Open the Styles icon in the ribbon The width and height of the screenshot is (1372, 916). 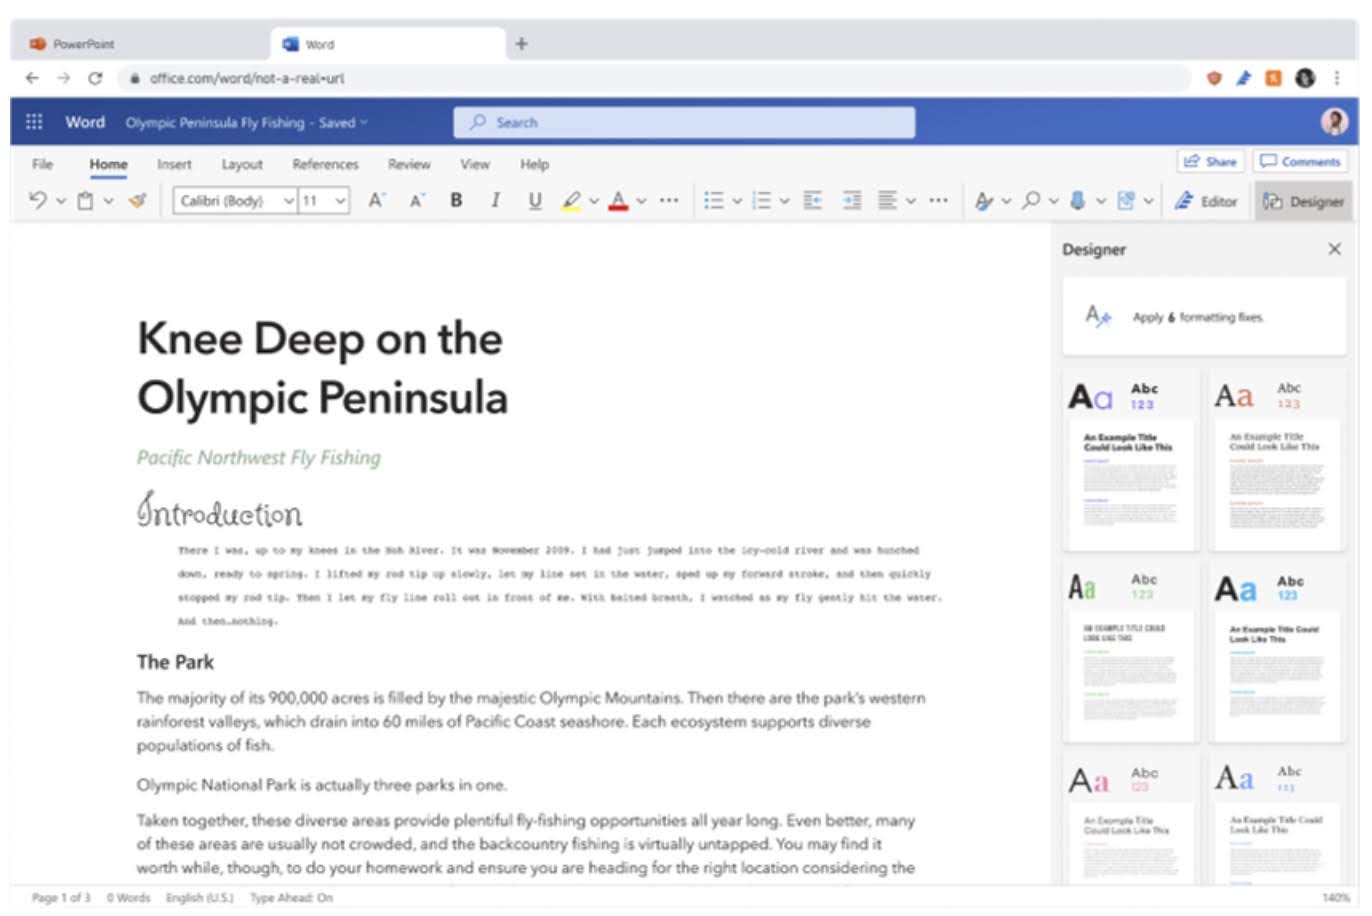pos(984,201)
